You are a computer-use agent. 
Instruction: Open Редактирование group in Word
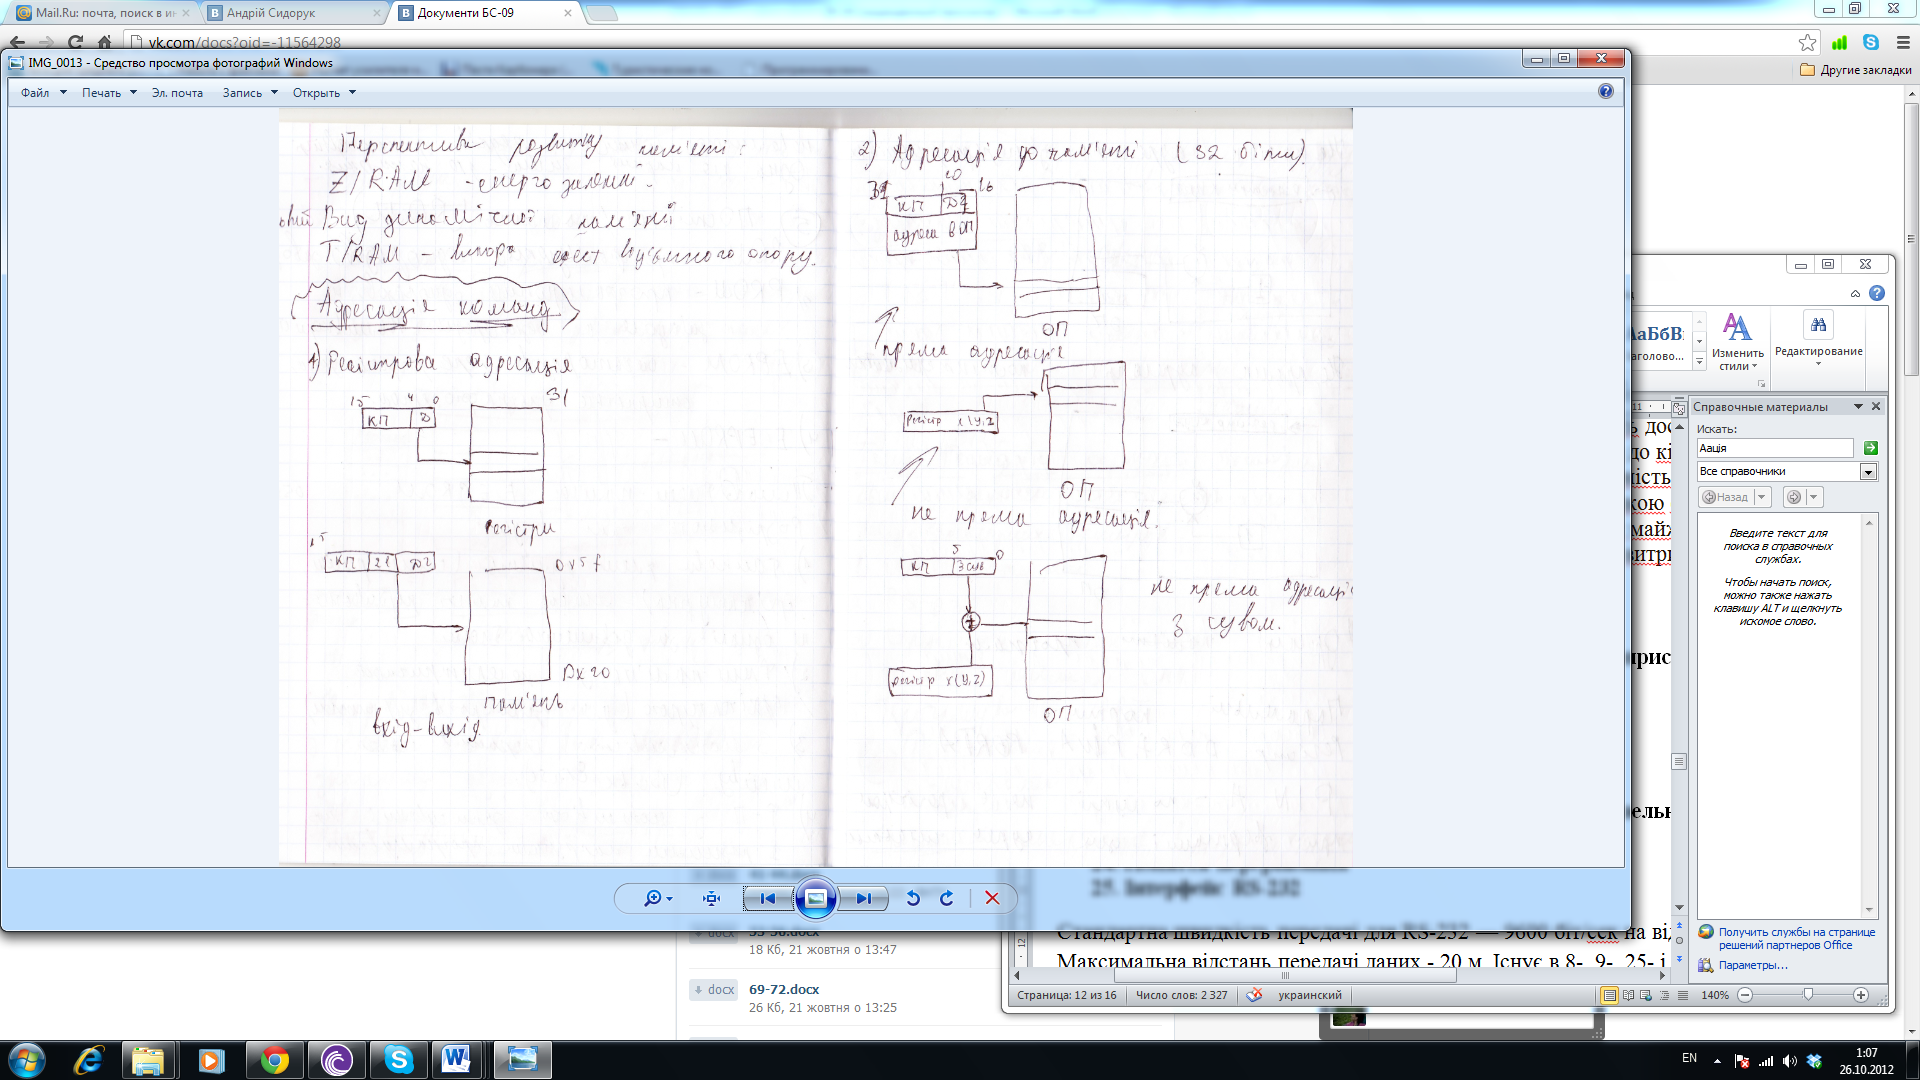(1818, 340)
